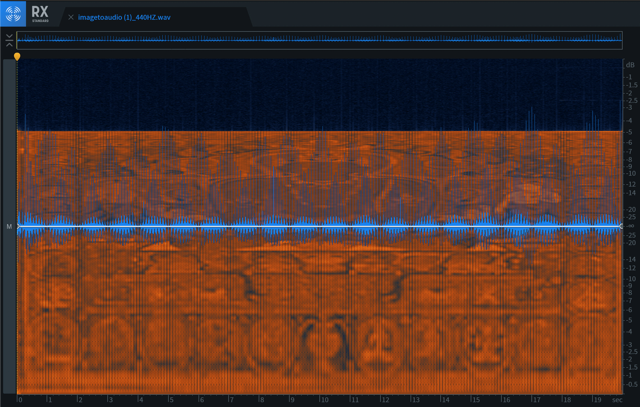The image size is (640, 407).
Task: Click the left channel selection strip
Action: pos(8,150)
